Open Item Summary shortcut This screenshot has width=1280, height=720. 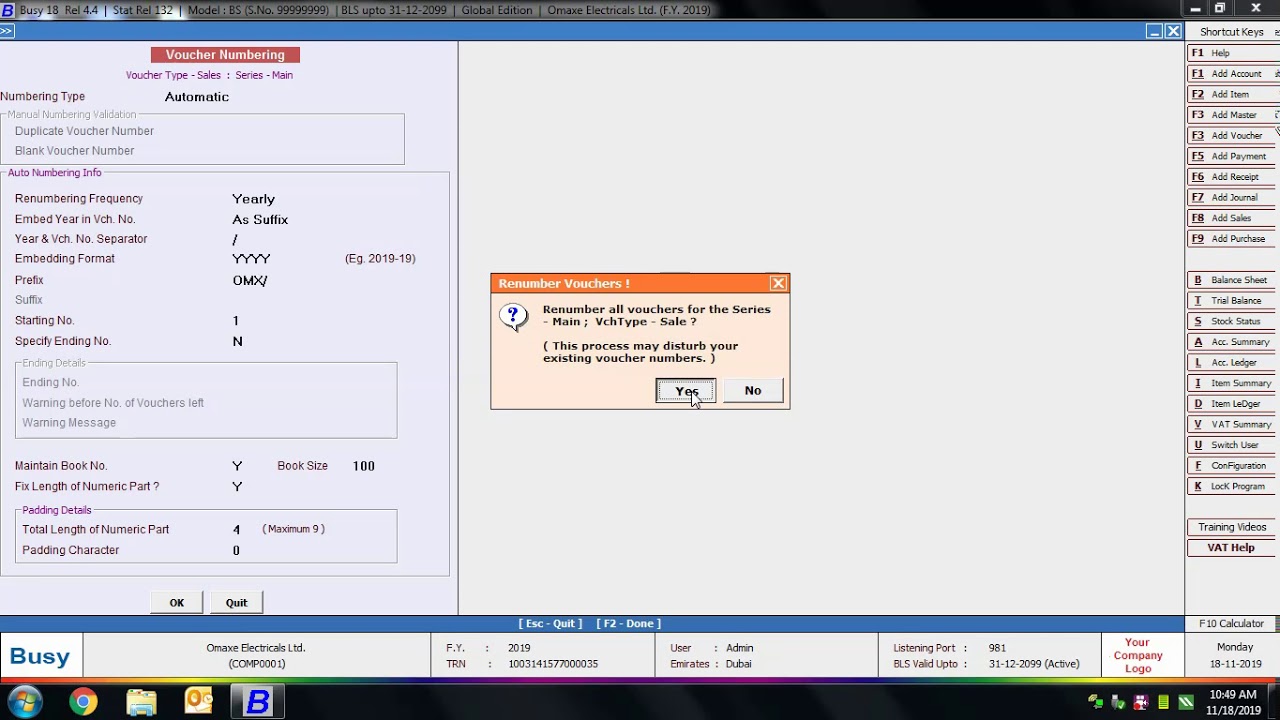pyautogui.click(x=1232, y=383)
